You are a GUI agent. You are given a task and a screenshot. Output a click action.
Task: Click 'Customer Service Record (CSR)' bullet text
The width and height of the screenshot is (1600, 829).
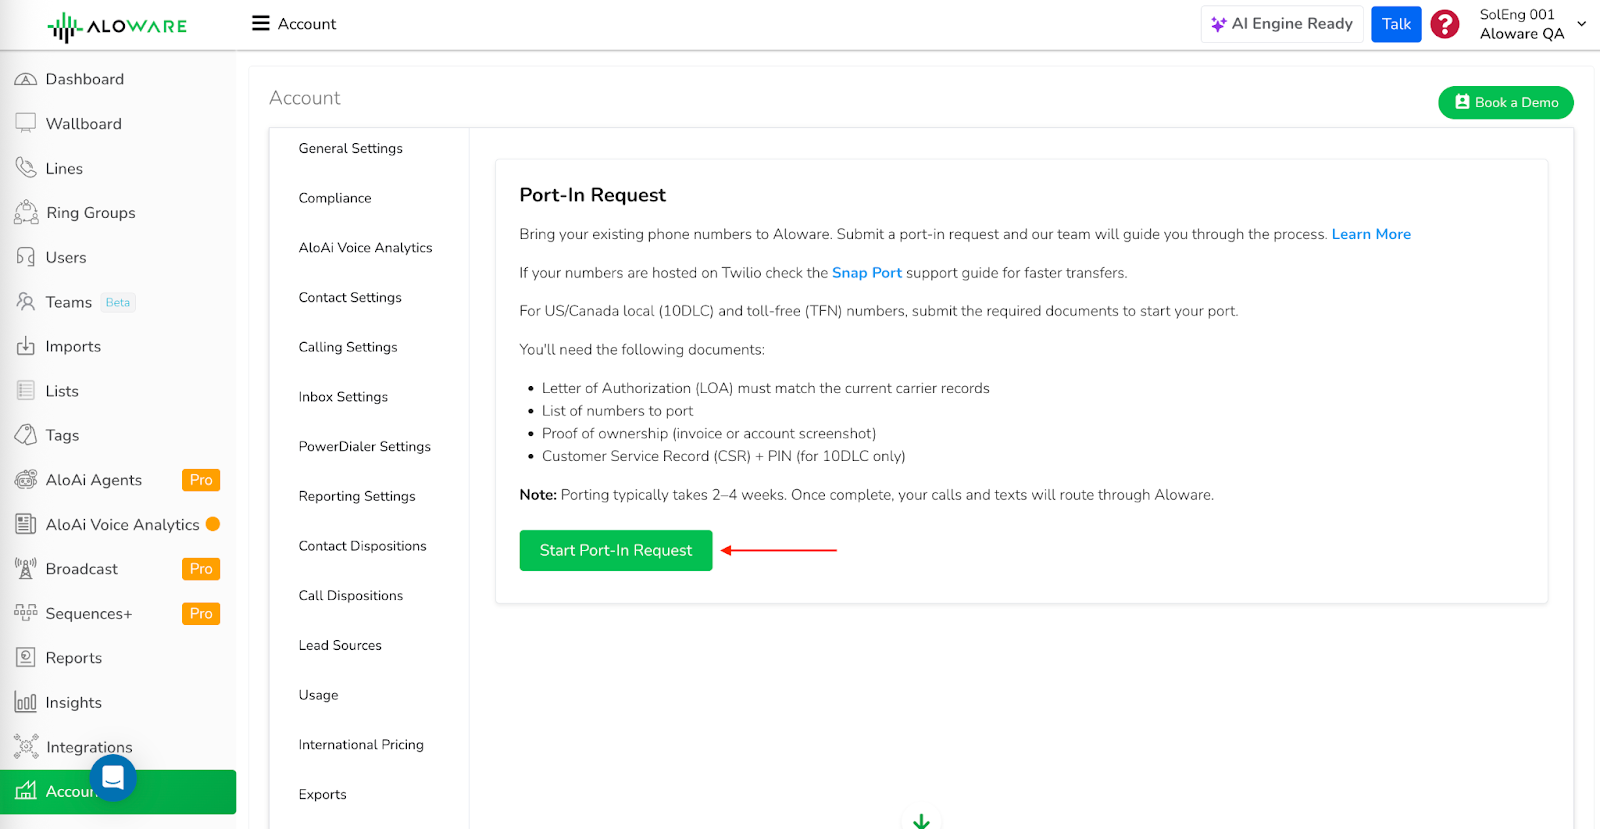coord(724,456)
